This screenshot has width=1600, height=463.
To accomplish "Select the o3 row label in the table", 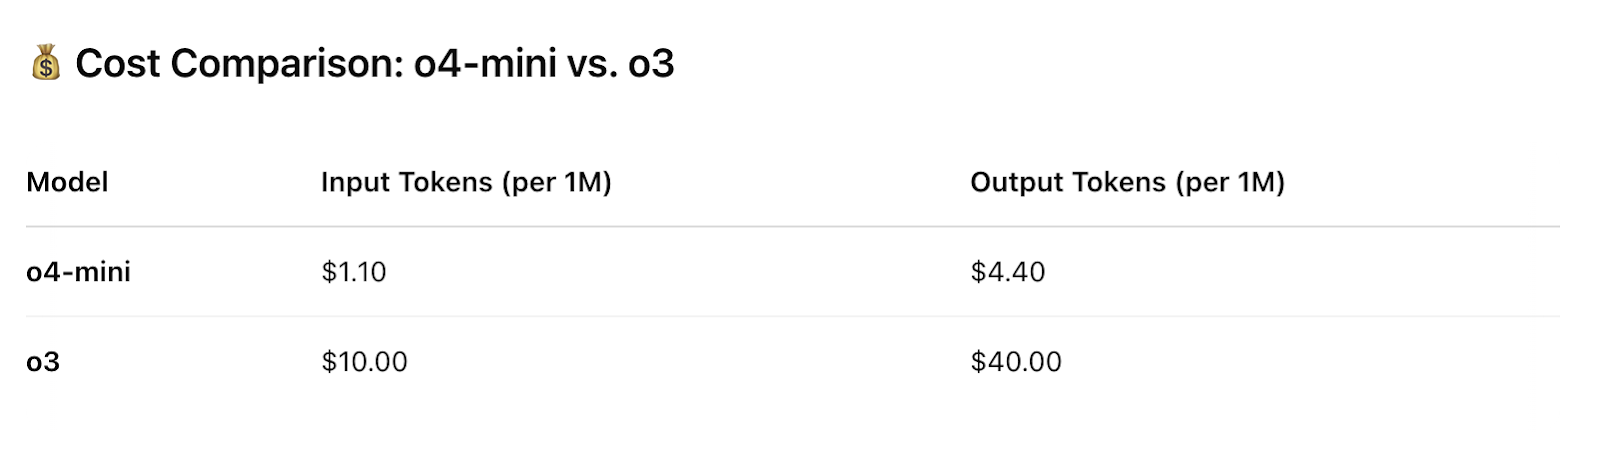I will (43, 362).
